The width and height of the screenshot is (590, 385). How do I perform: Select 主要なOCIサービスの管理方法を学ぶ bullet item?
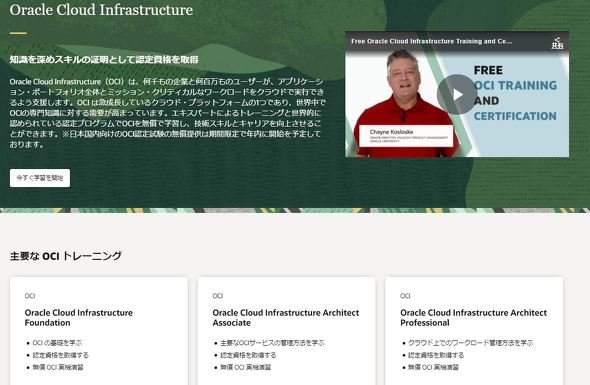coord(272,343)
